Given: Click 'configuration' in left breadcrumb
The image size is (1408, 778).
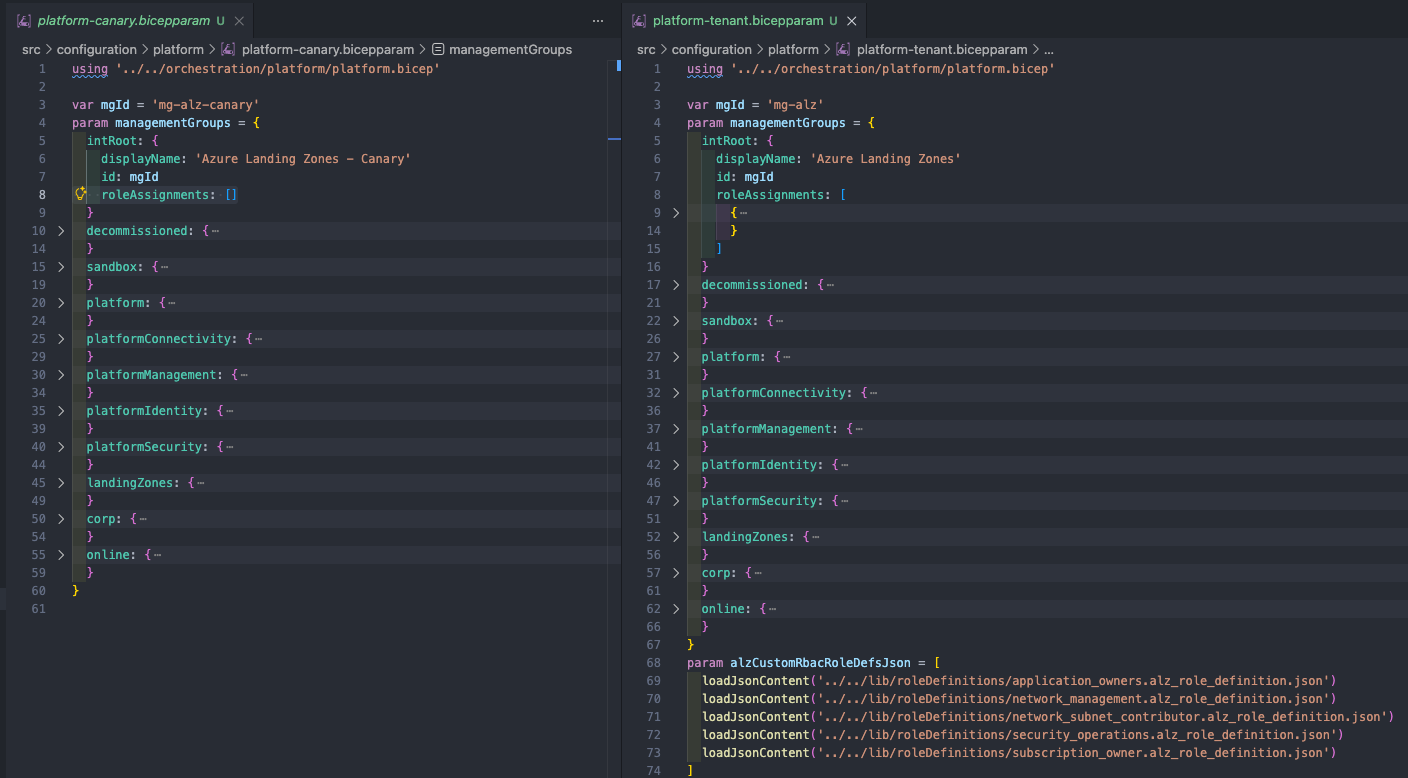Looking at the screenshot, I should (96, 49).
